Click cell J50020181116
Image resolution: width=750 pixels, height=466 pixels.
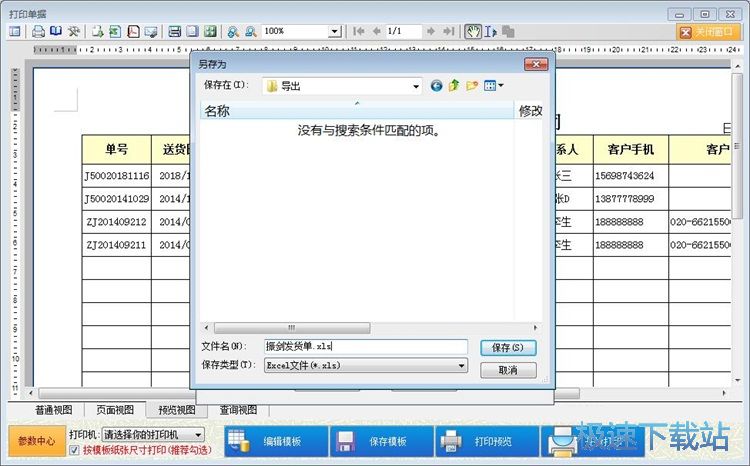click(x=117, y=176)
